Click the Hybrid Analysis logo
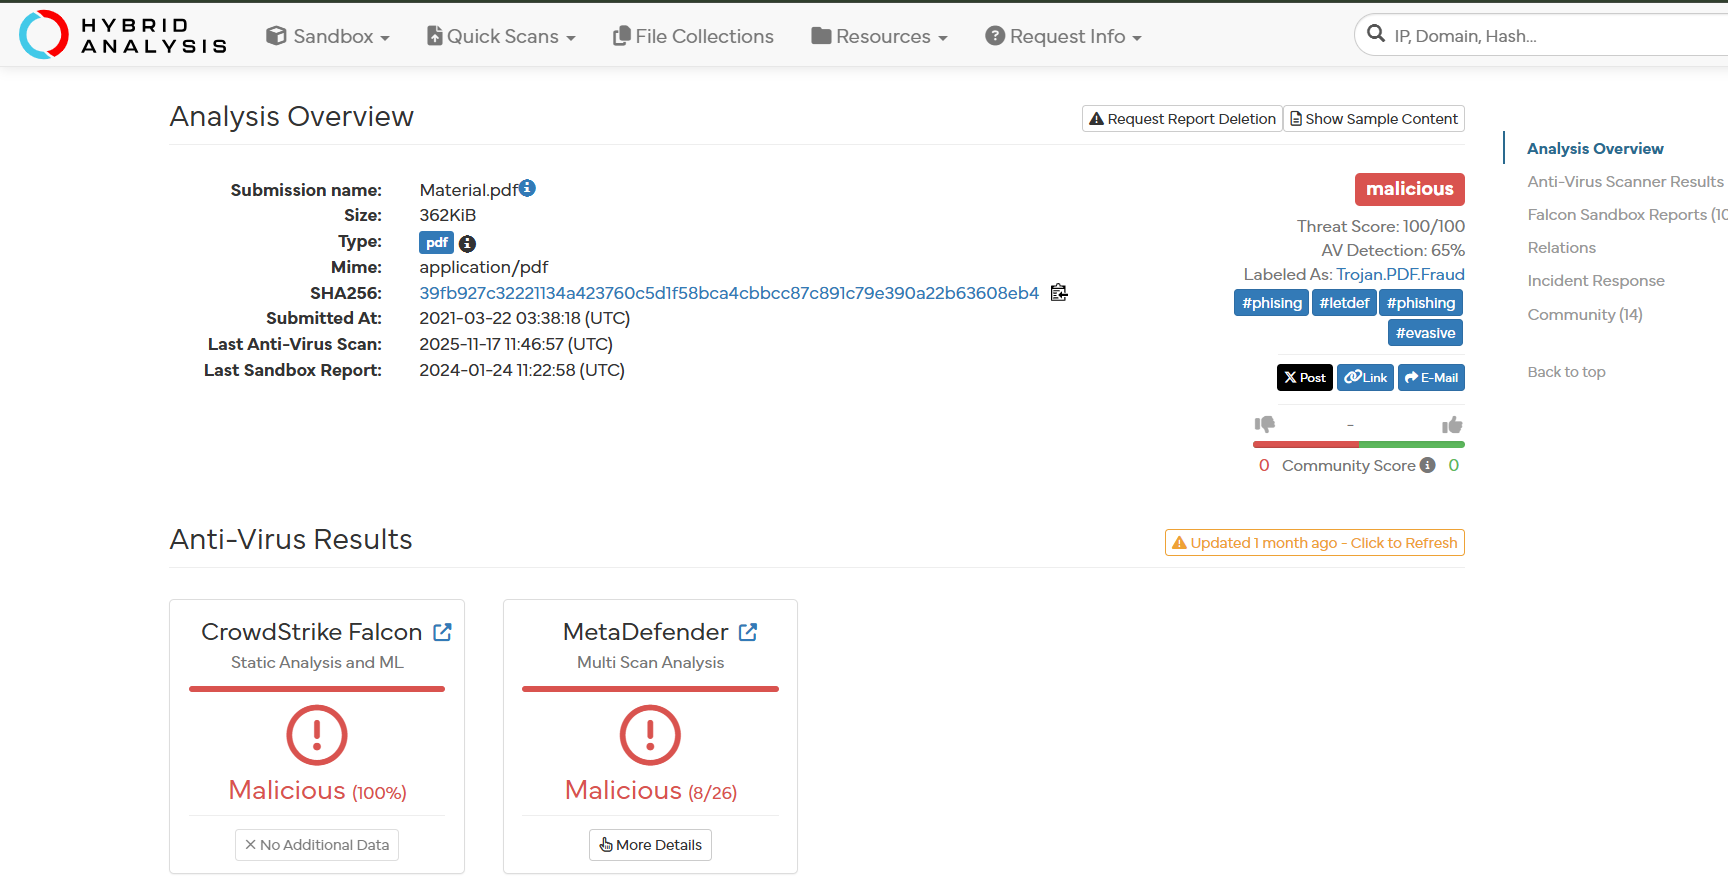Screen dimensions: 1728x888 (124, 35)
